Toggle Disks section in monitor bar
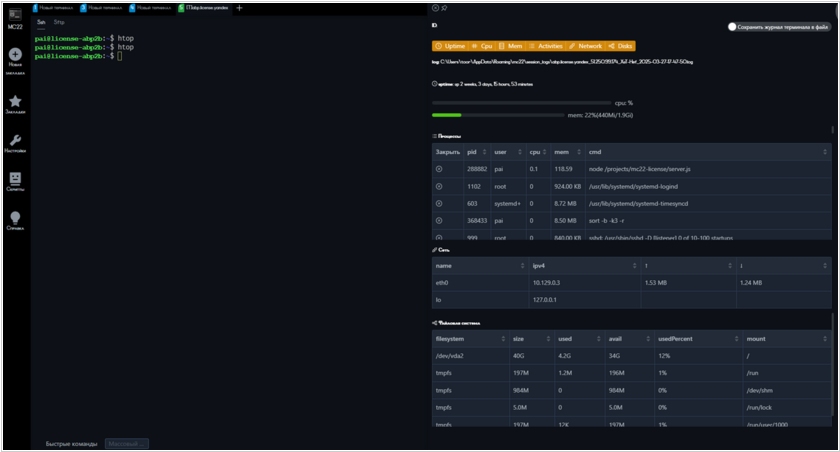The image size is (840, 452). point(620,46)
